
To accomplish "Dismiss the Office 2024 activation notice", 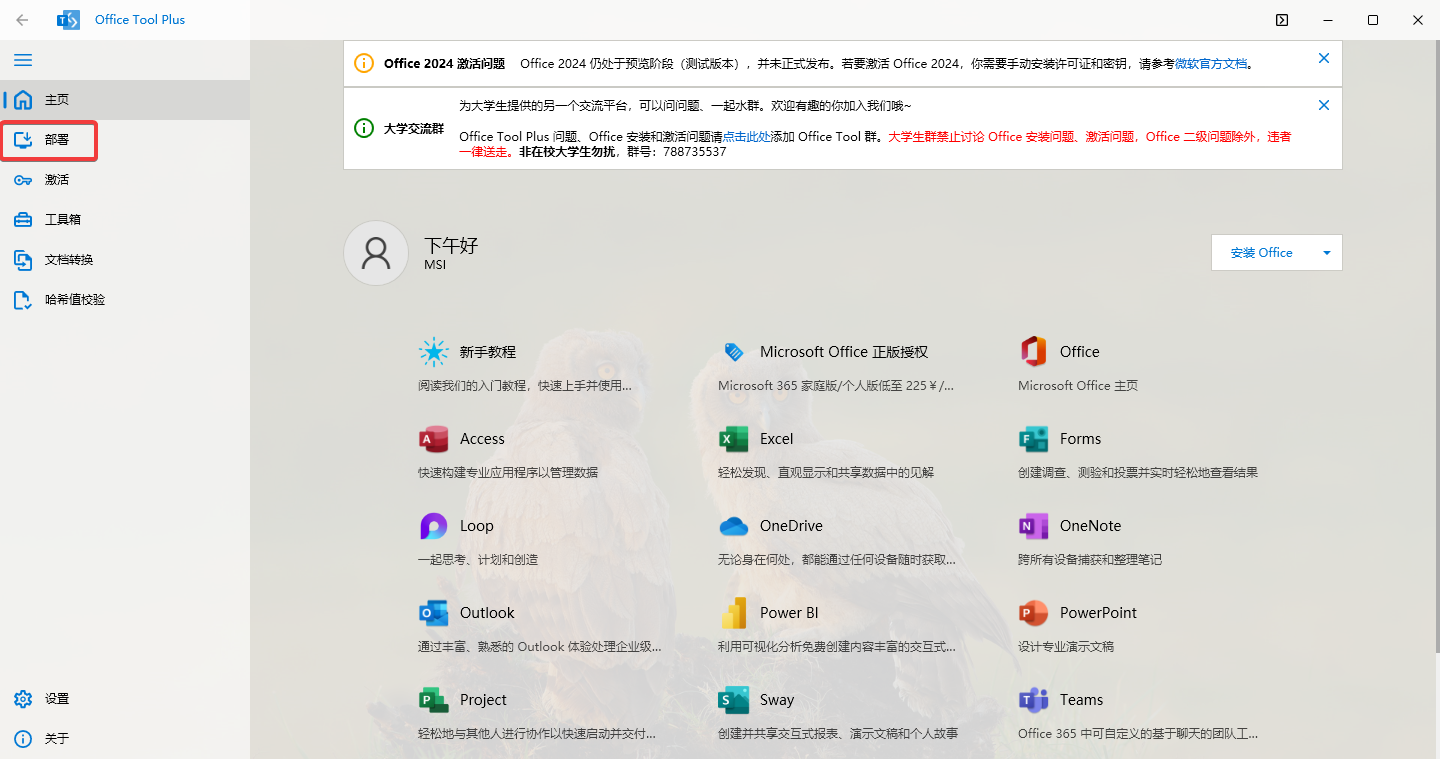I will click(1323, 58).
